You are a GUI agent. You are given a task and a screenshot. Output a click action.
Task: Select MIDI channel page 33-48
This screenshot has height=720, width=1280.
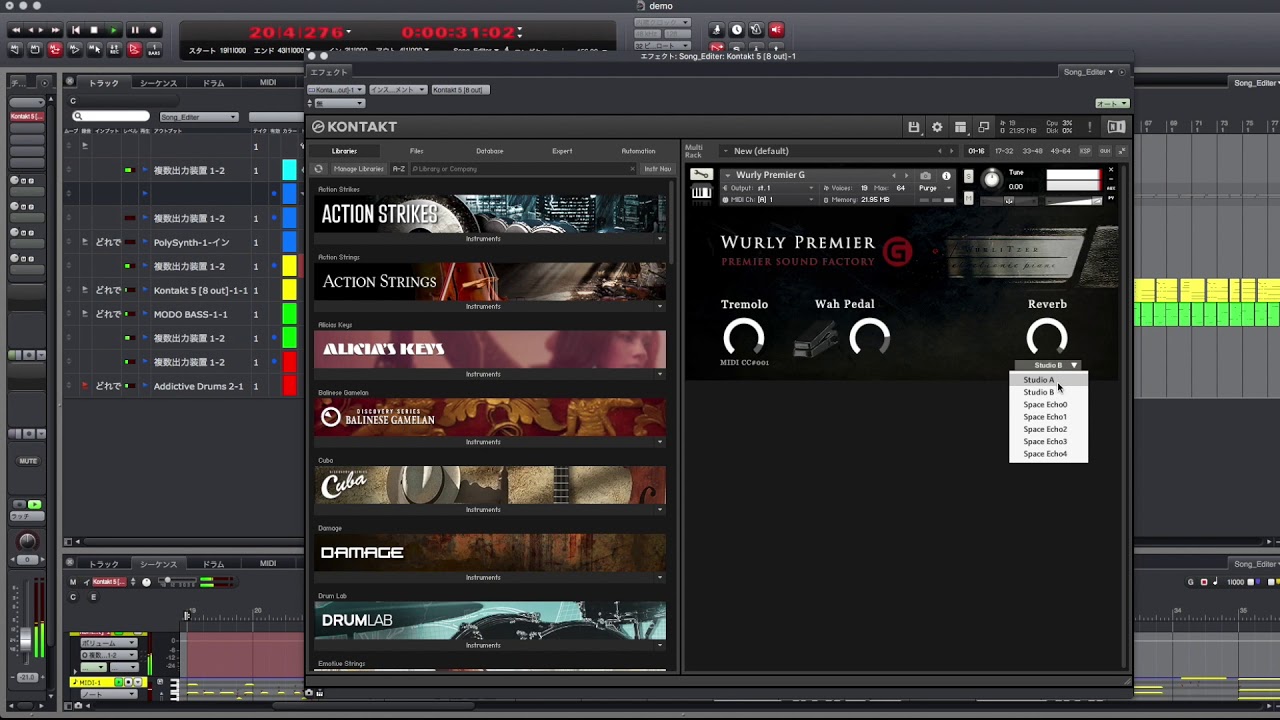coord(1032,151)
